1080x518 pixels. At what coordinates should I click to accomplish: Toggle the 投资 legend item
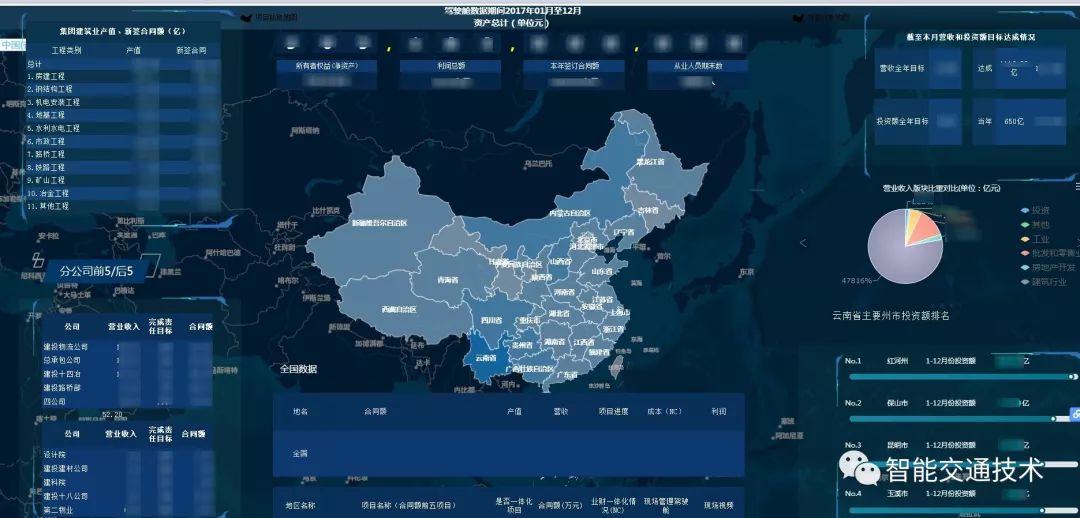(x=1035, y=210)
